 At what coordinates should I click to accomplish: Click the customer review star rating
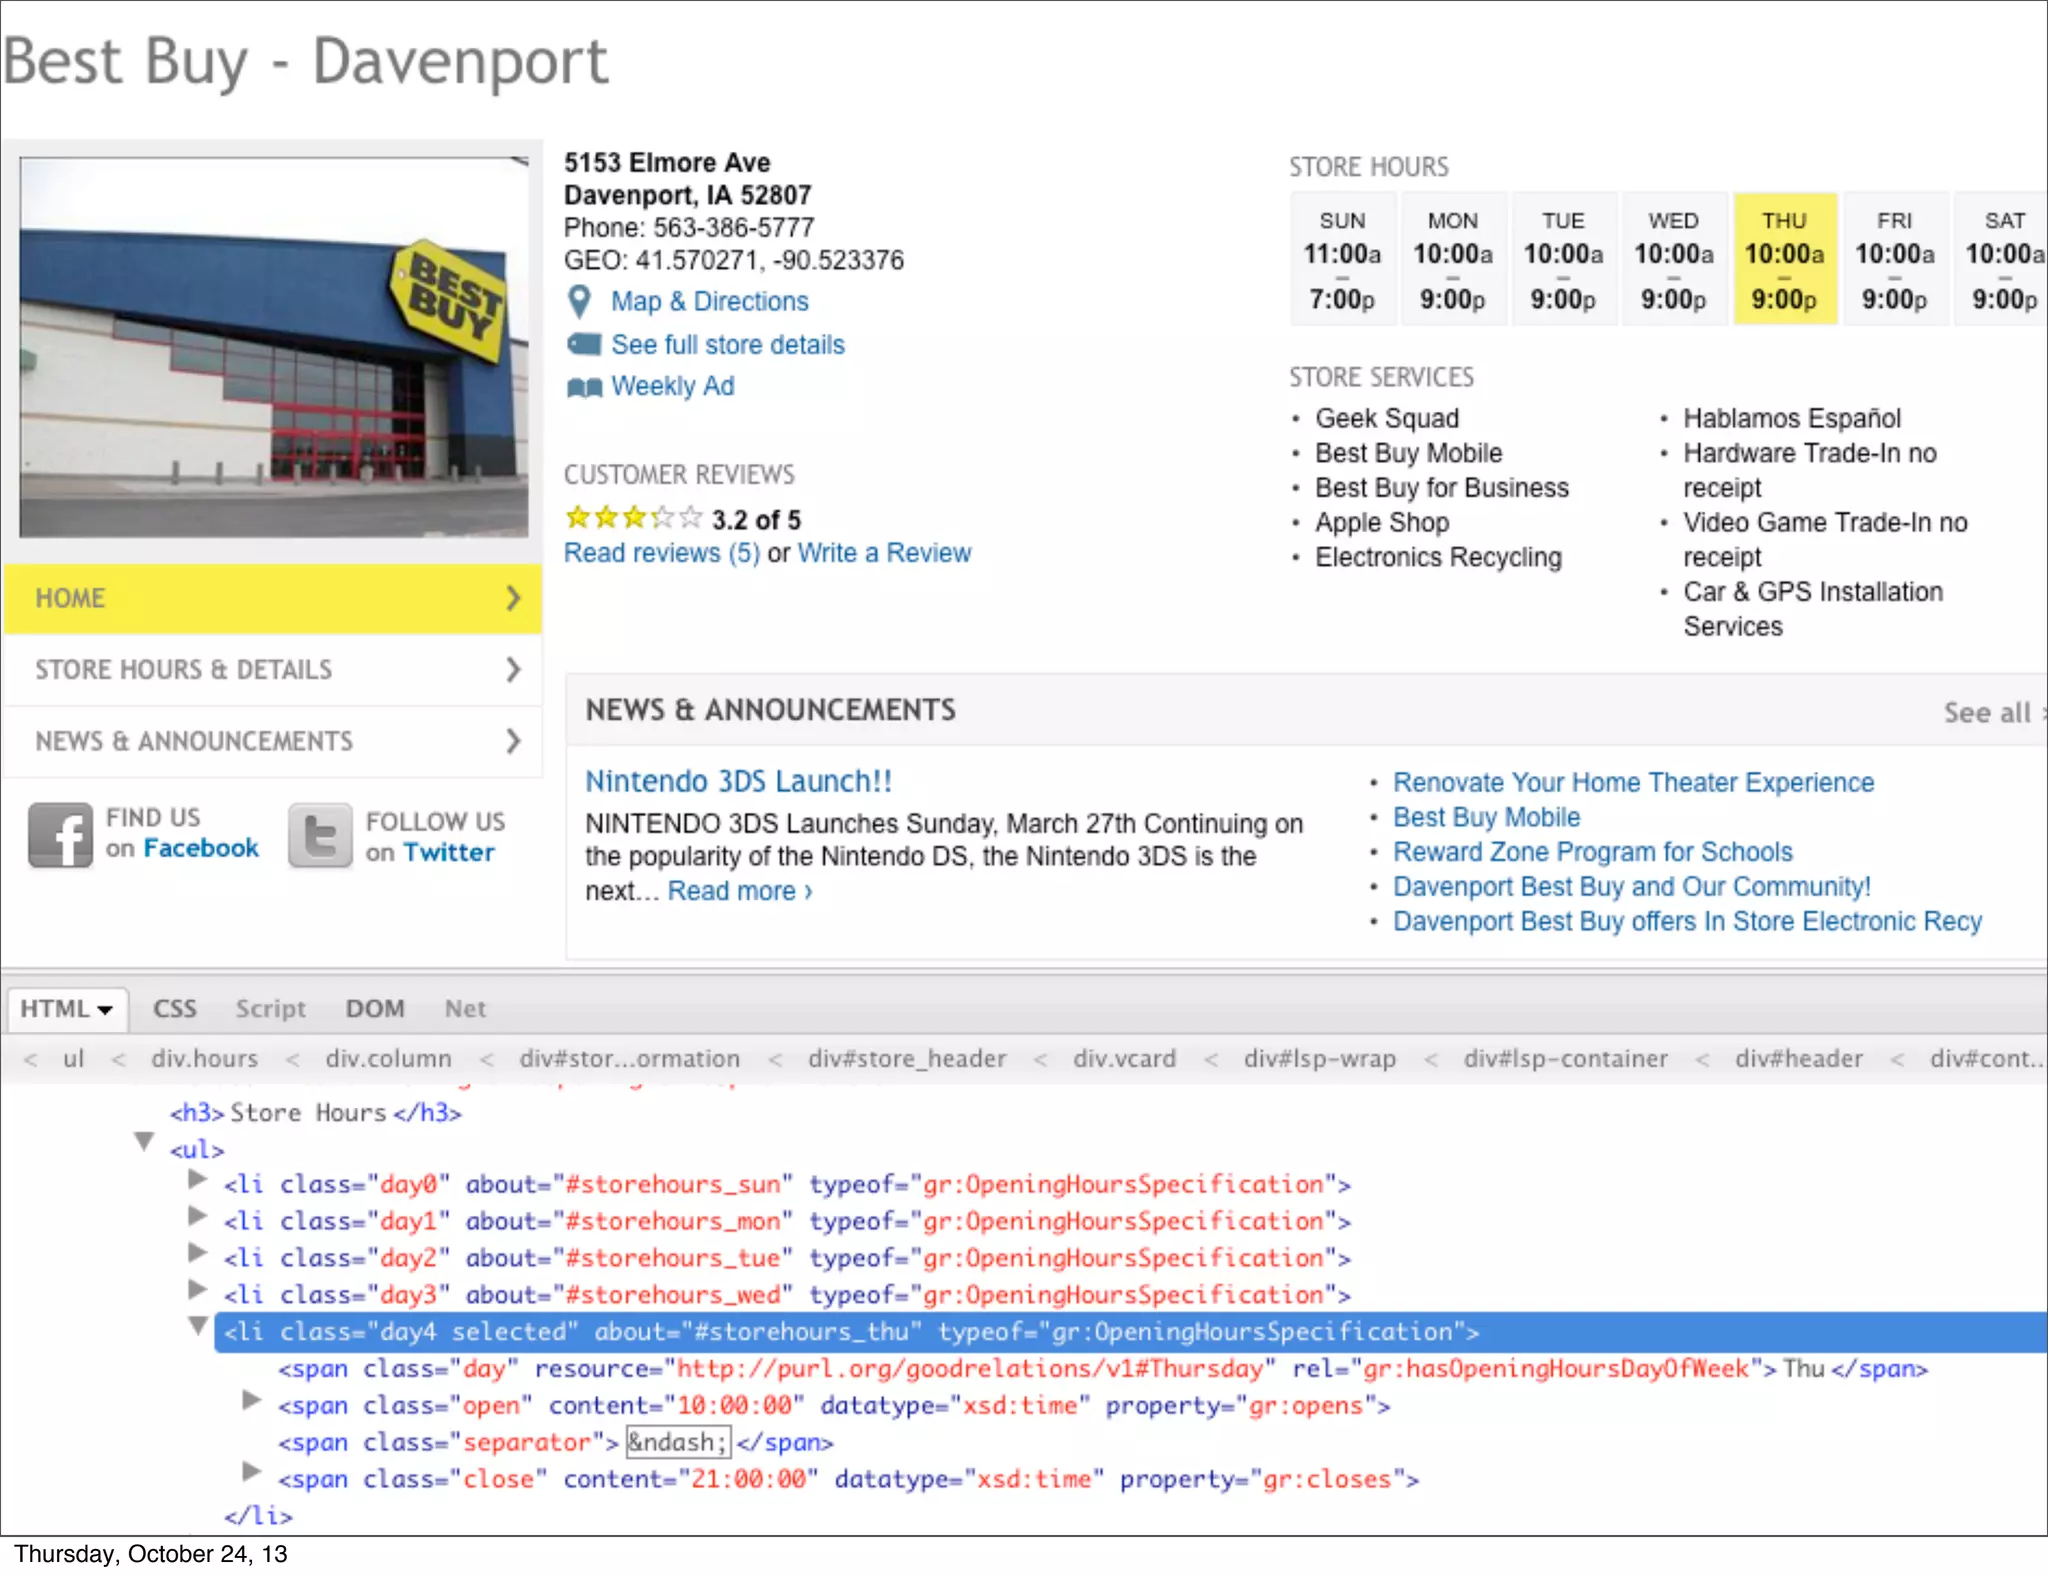click(x=633, y=518)
